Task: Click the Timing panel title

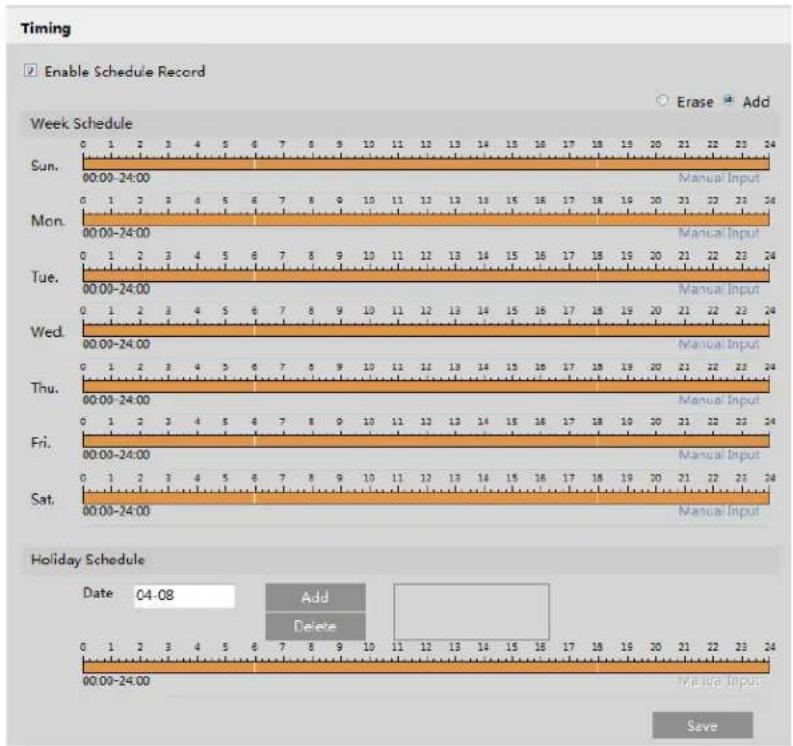Action: coord(46,28)
